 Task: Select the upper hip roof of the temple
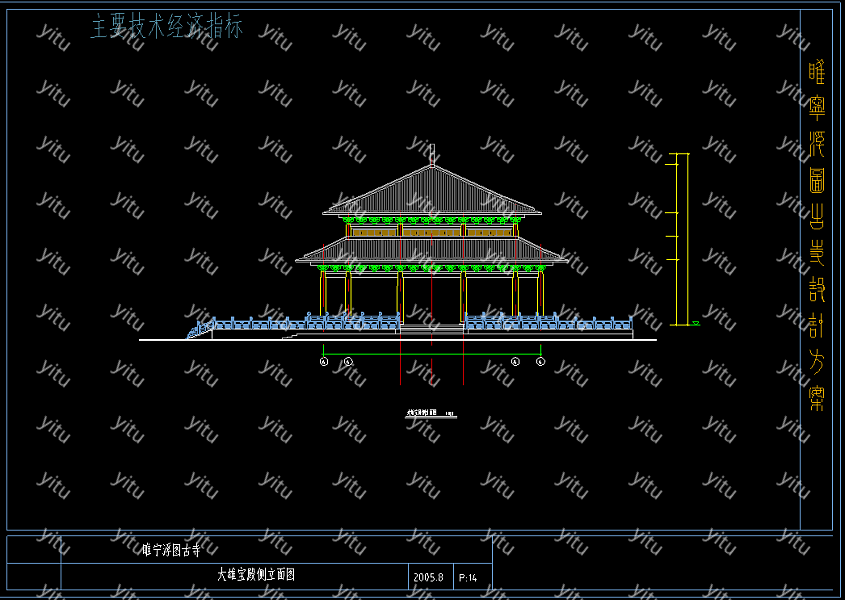432,193
